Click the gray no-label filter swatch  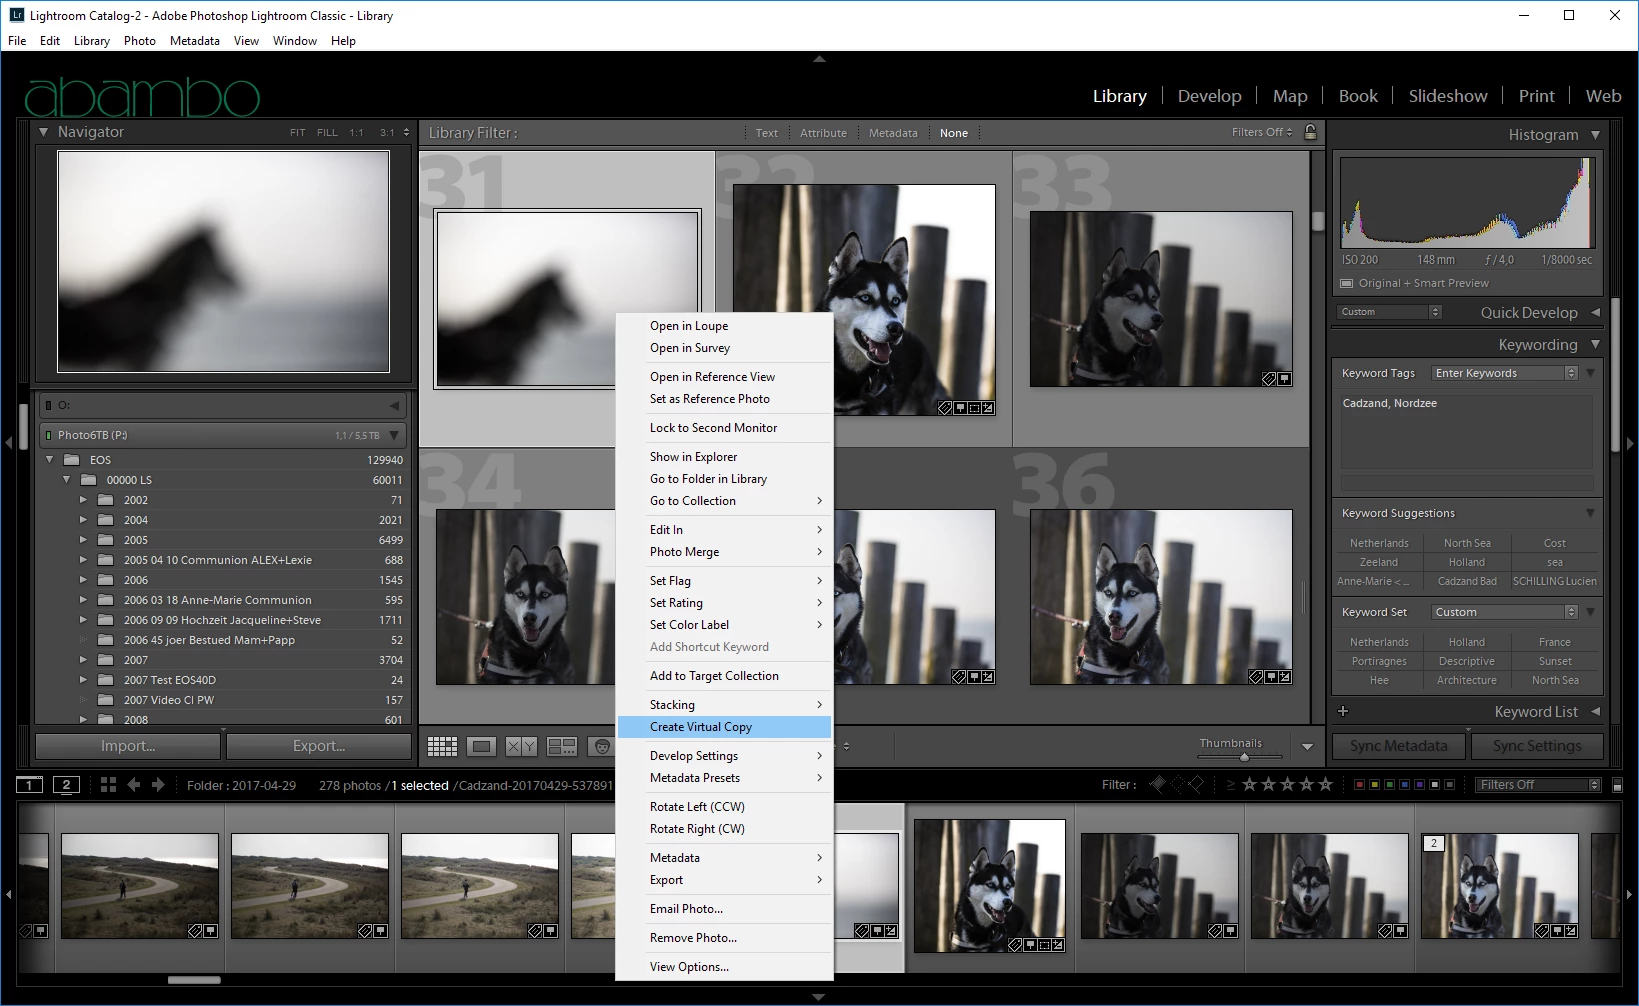[x=1450, y=785]
